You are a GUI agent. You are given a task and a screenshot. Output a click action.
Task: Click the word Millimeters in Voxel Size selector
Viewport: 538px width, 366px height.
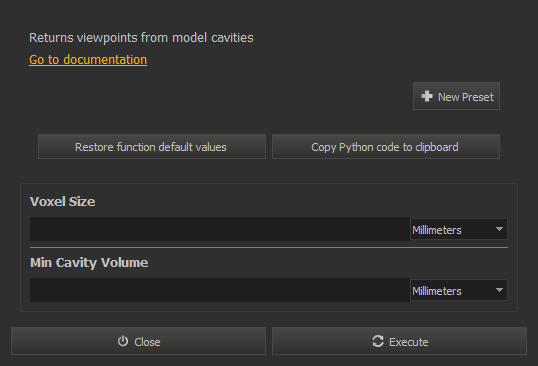click(437, 229)
